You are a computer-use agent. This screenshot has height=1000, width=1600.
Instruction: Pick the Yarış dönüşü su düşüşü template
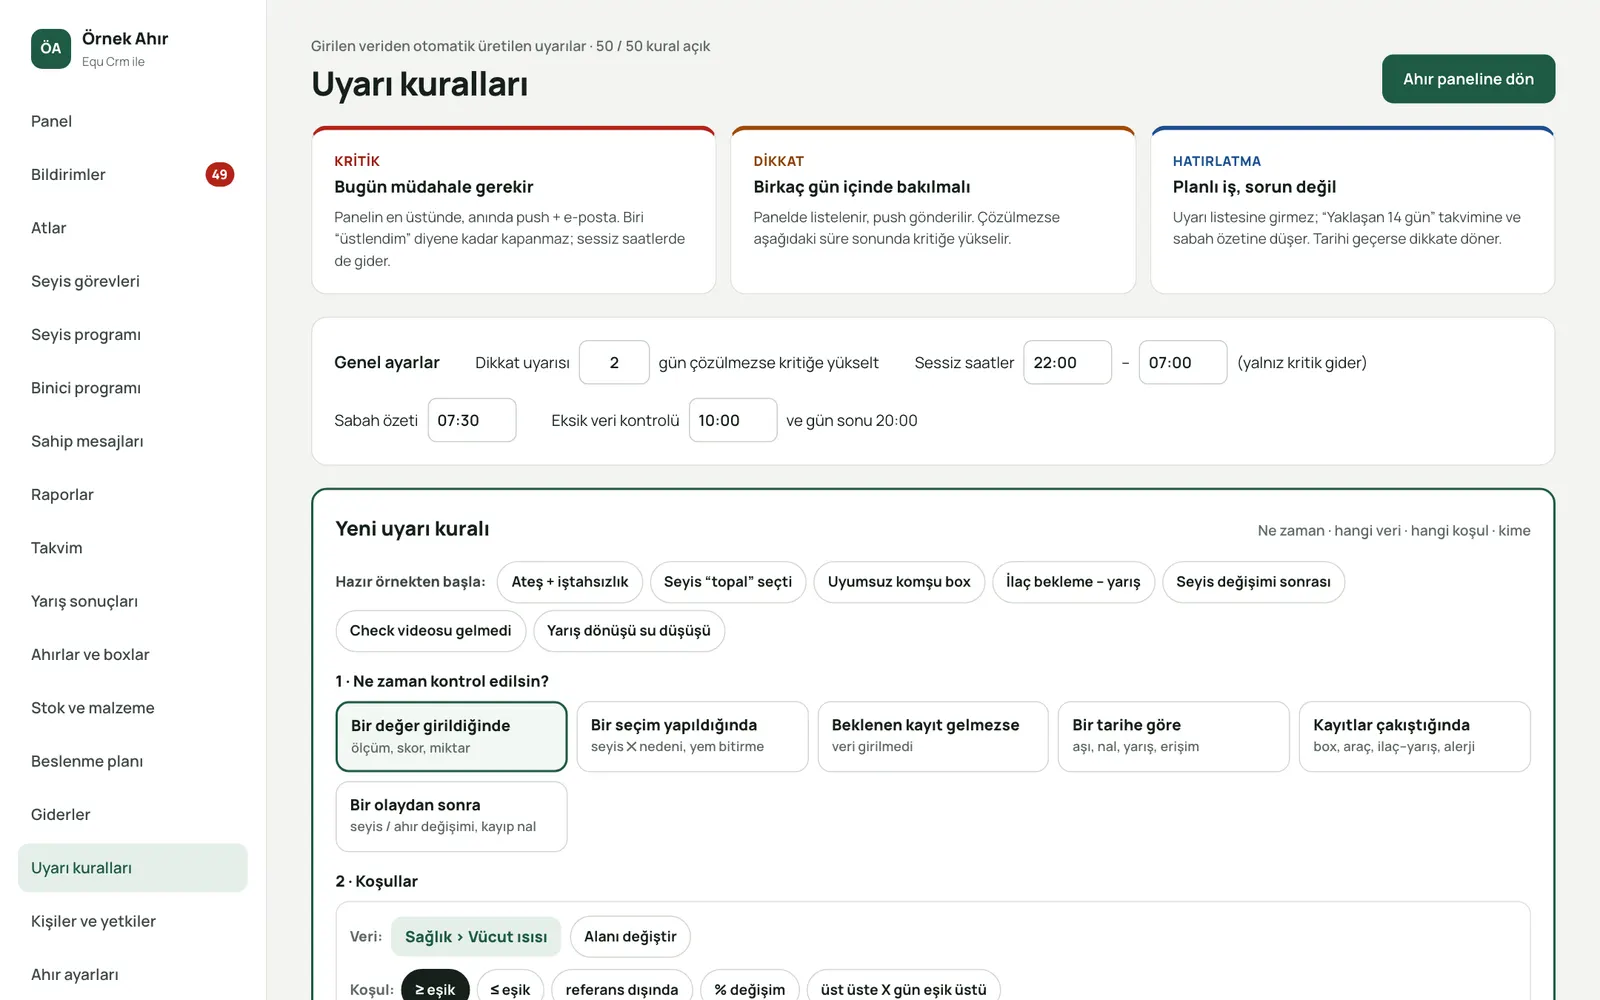(629, 631)
